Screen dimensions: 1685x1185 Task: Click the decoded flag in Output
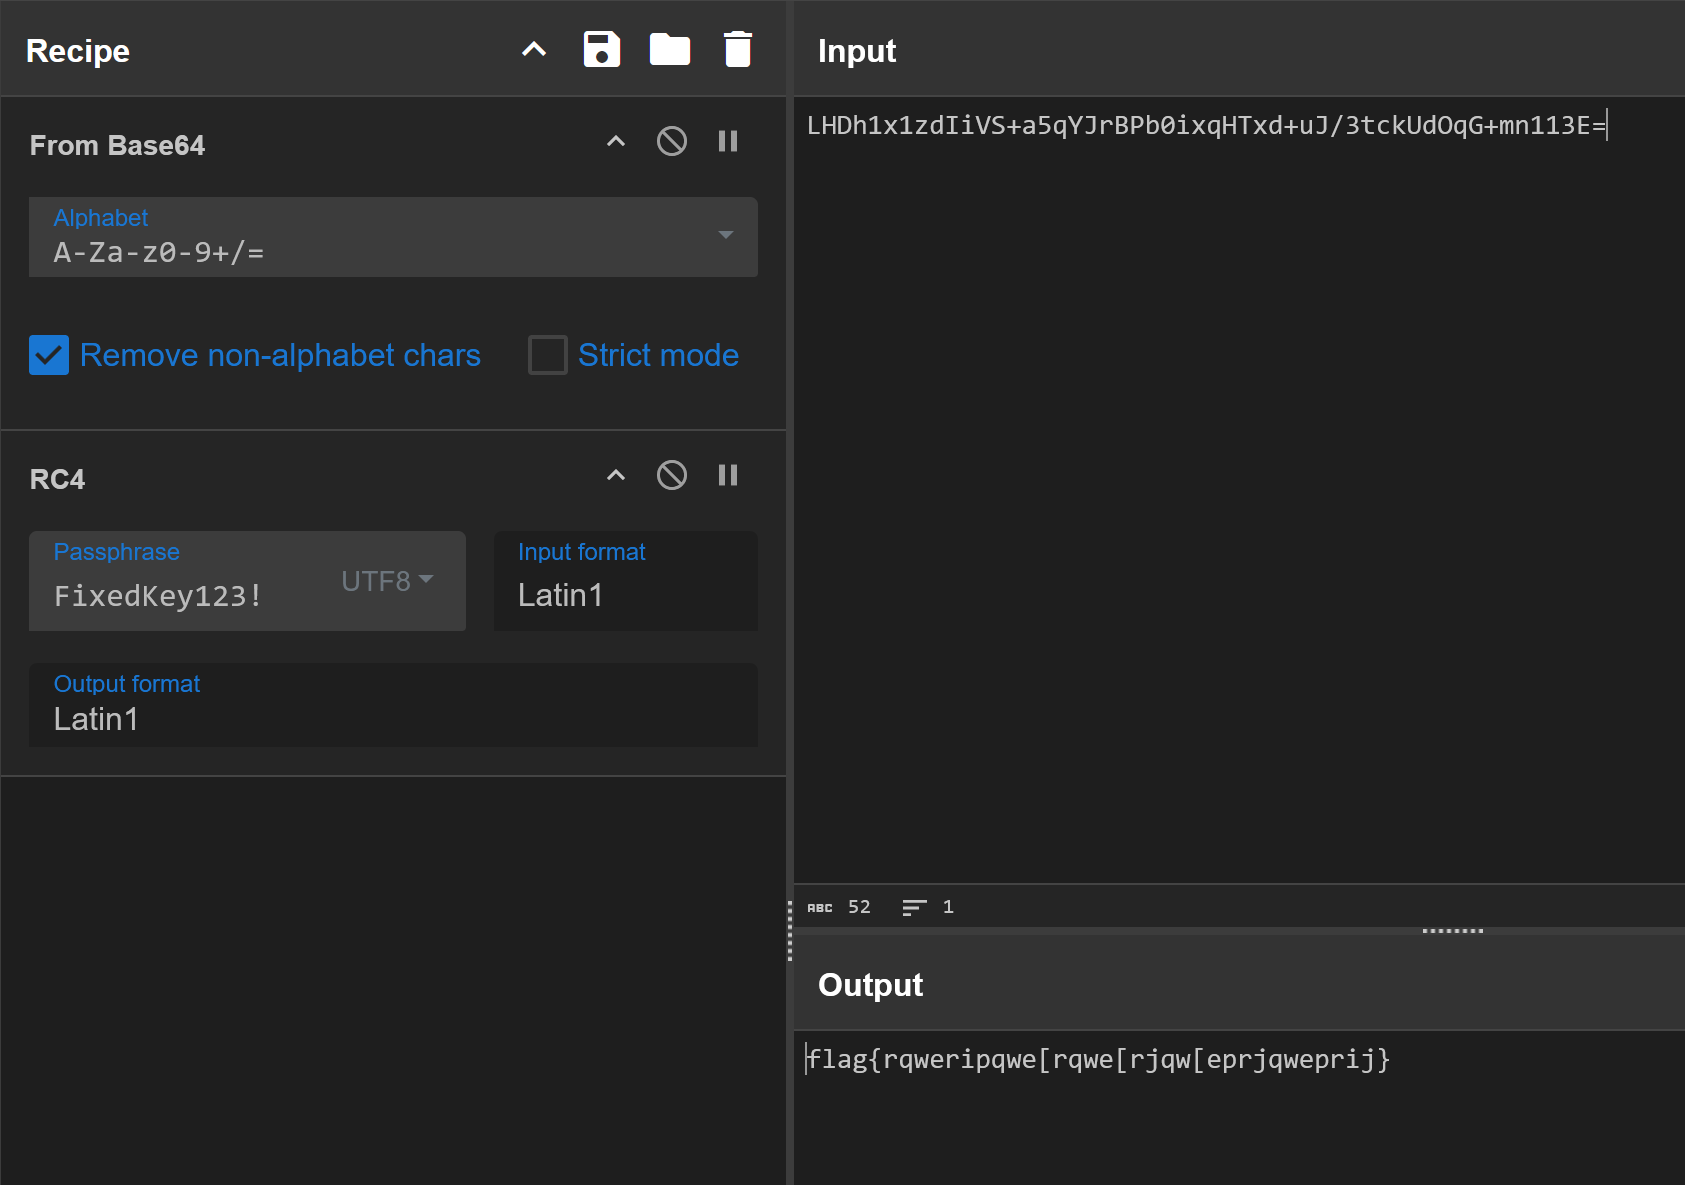tap(1098, 1059)
